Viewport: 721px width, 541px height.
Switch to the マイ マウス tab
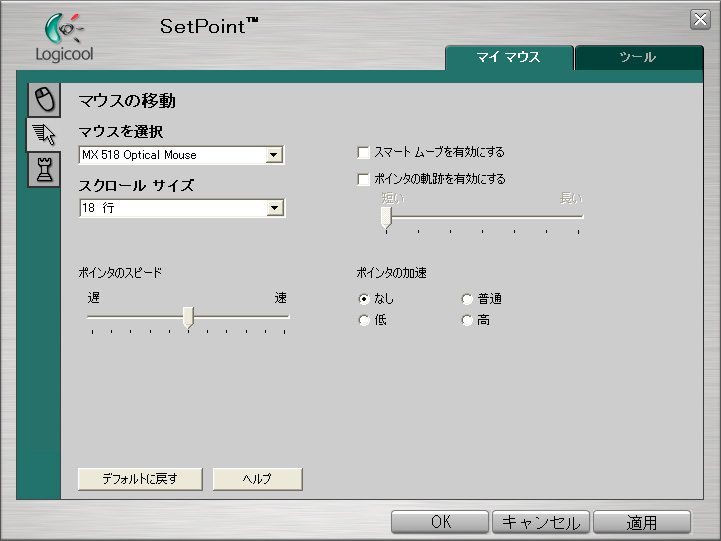point(509,57)
